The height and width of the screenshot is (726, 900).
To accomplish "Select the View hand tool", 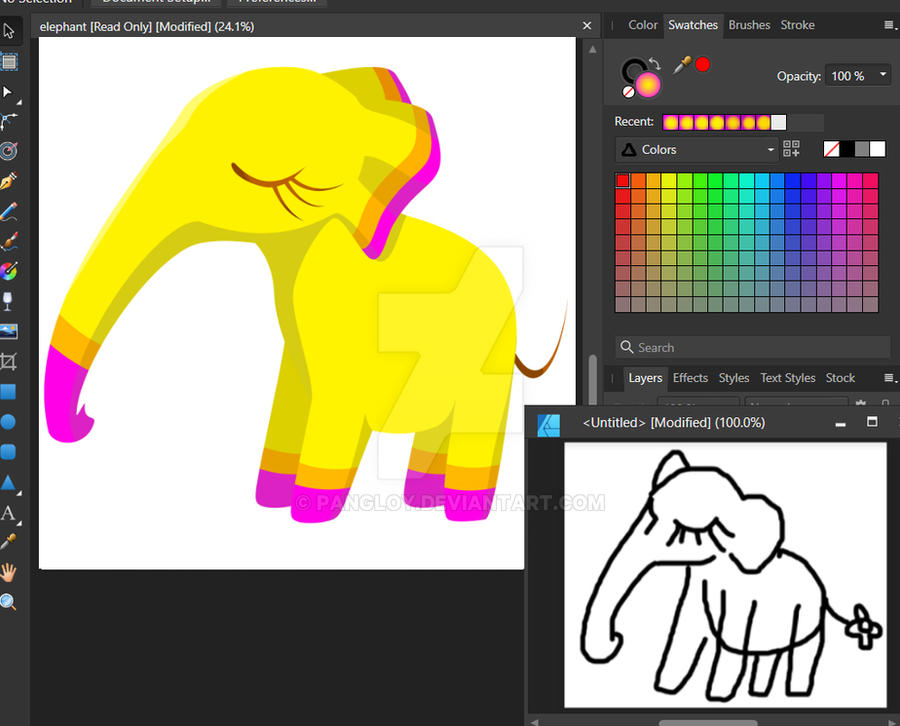I will coord(8,572).
